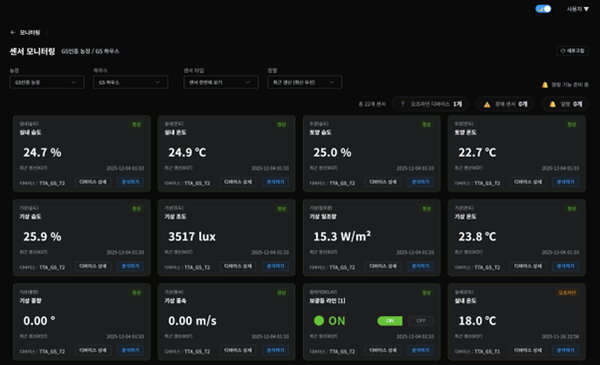Viewport: 600px width, 365px height.
Task: Switch the 보광등 라인 [1] relay to ON
Action: pos(390,321)
